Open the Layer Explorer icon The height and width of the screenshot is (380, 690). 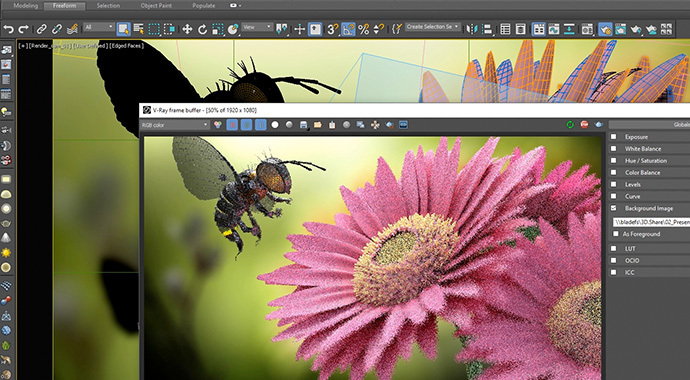click(x=521, y=29)
